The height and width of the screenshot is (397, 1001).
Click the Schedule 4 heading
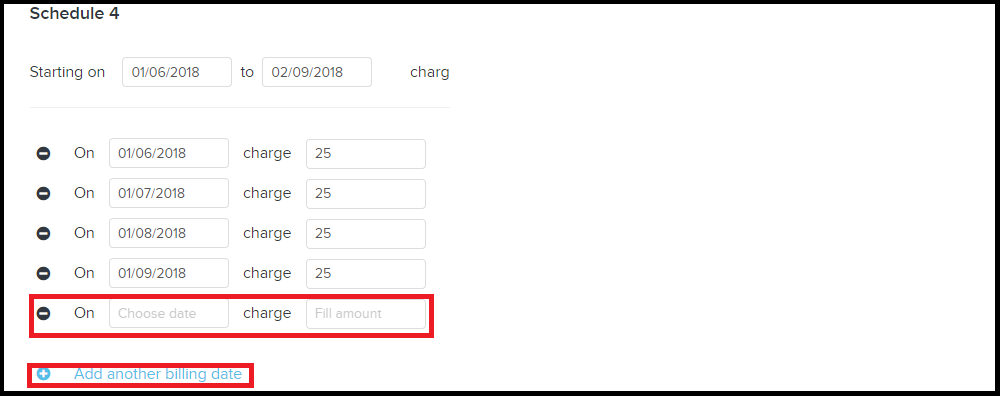(x=74, y=13)
